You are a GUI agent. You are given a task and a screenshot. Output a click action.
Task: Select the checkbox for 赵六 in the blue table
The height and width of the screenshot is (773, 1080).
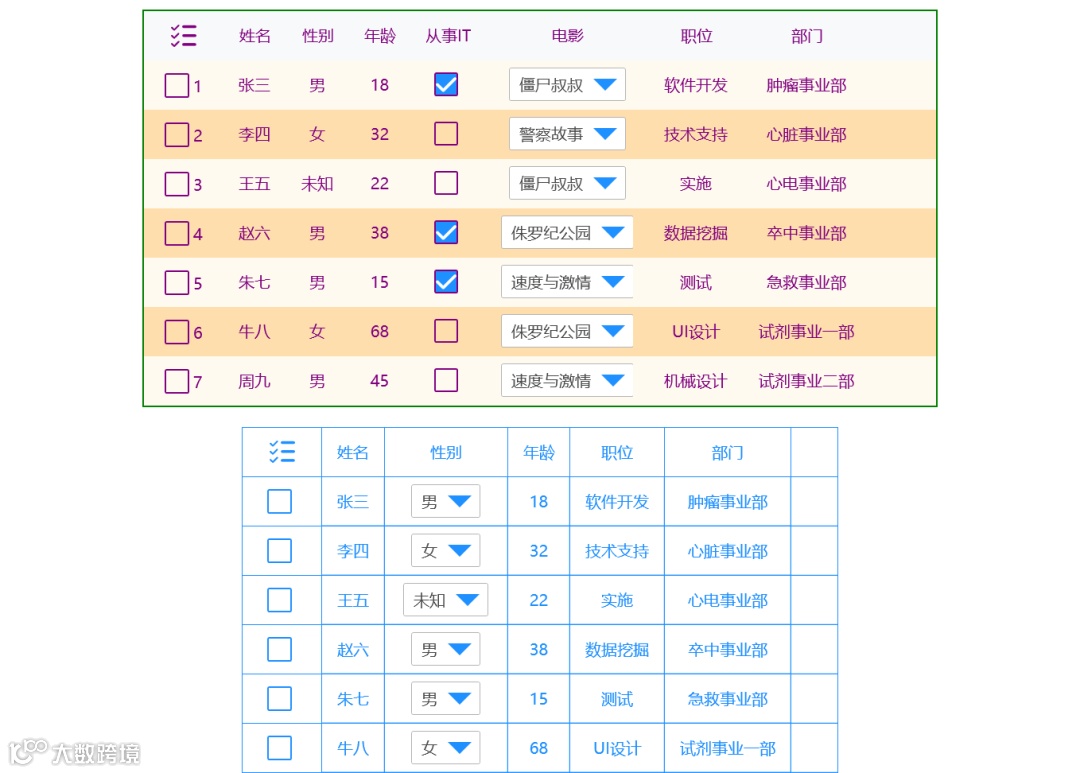279,649
